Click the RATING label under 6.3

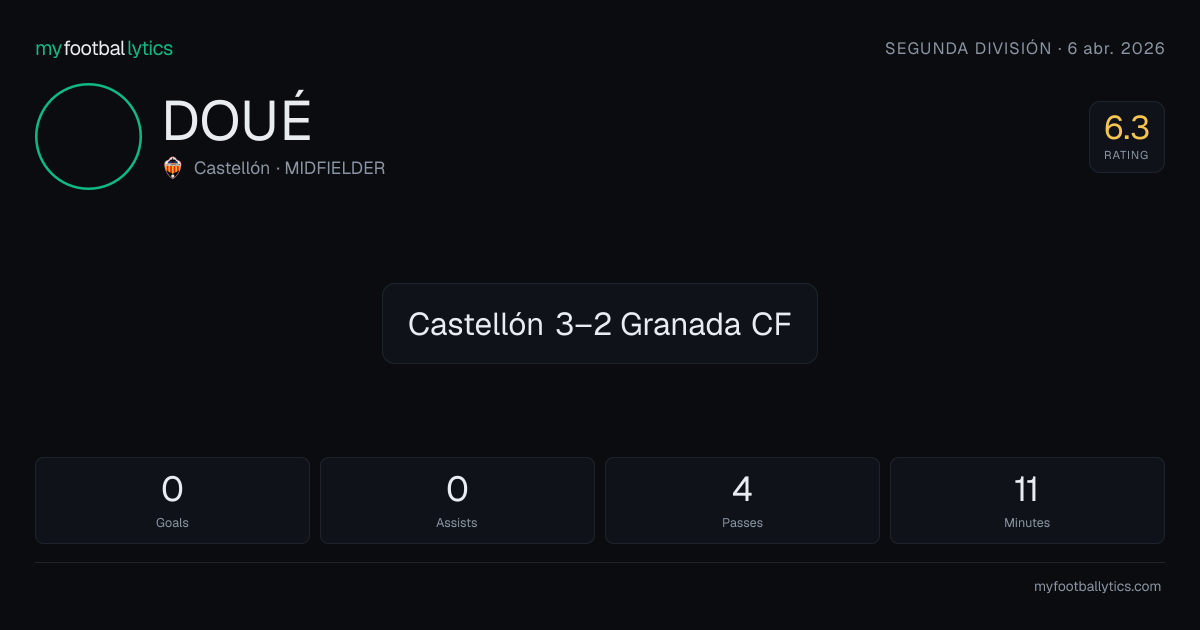click(1126, 155)
